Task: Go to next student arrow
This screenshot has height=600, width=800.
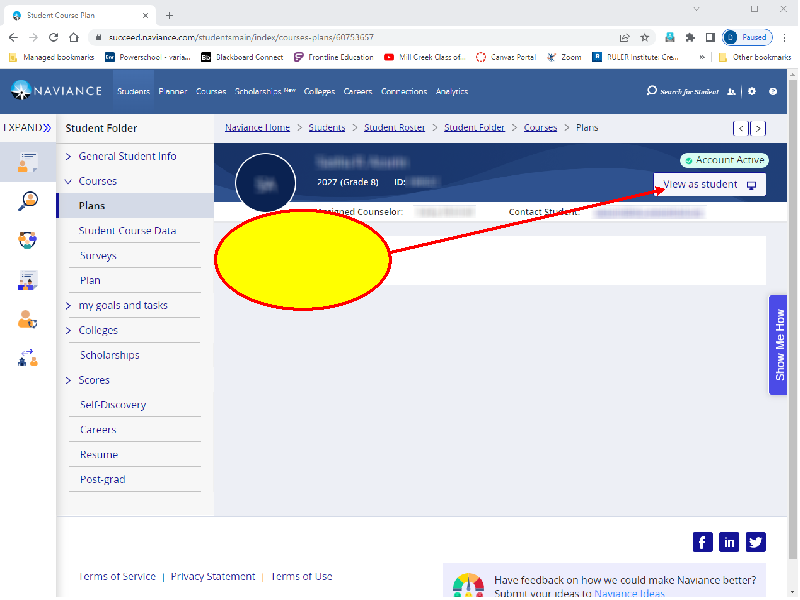Action: pos(758,129)
